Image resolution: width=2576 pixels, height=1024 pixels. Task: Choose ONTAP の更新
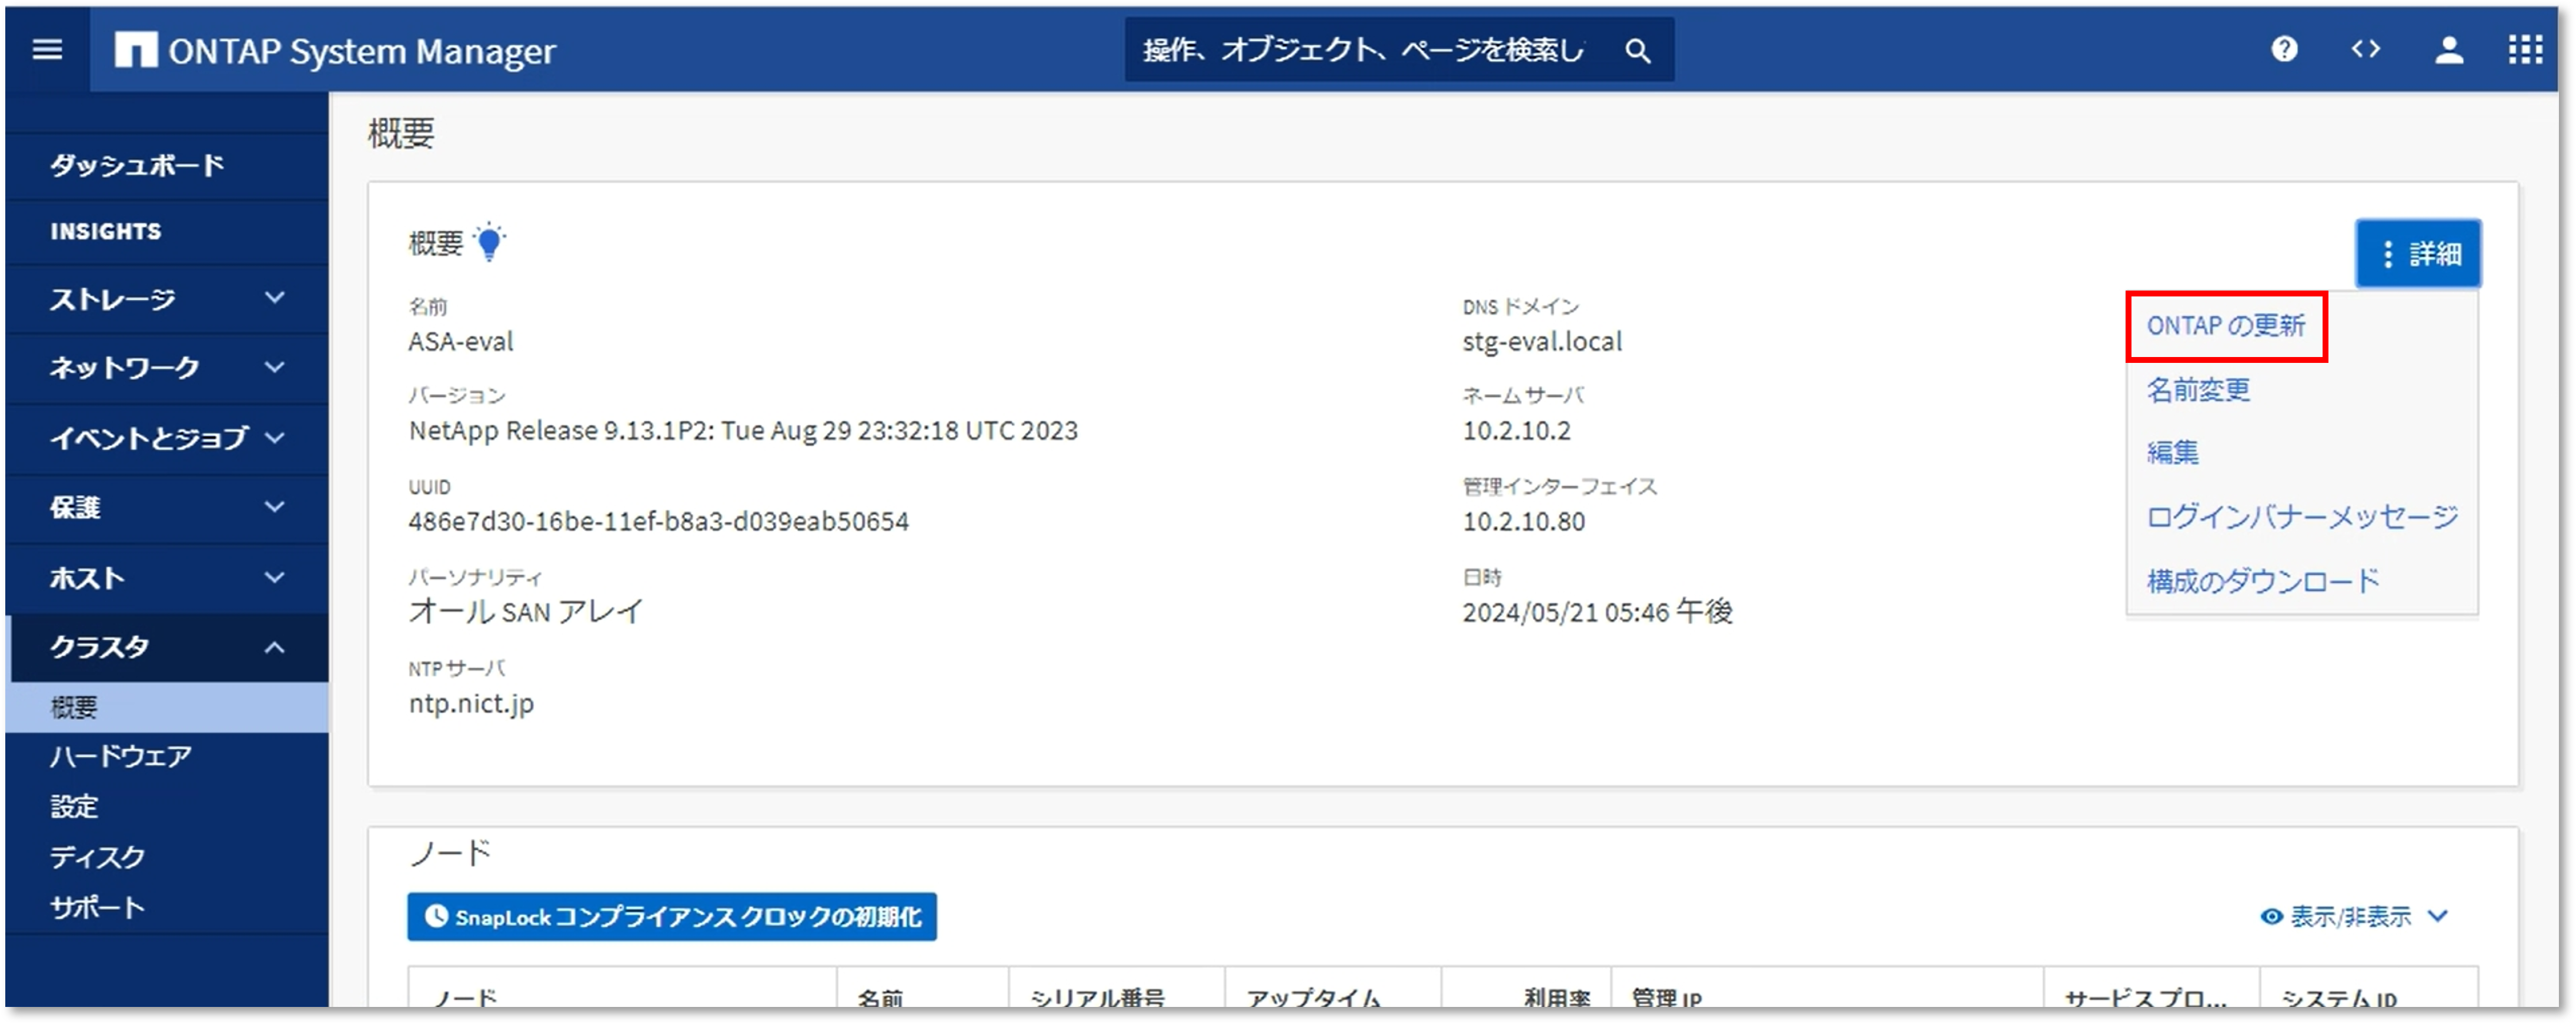(2225, 326)
